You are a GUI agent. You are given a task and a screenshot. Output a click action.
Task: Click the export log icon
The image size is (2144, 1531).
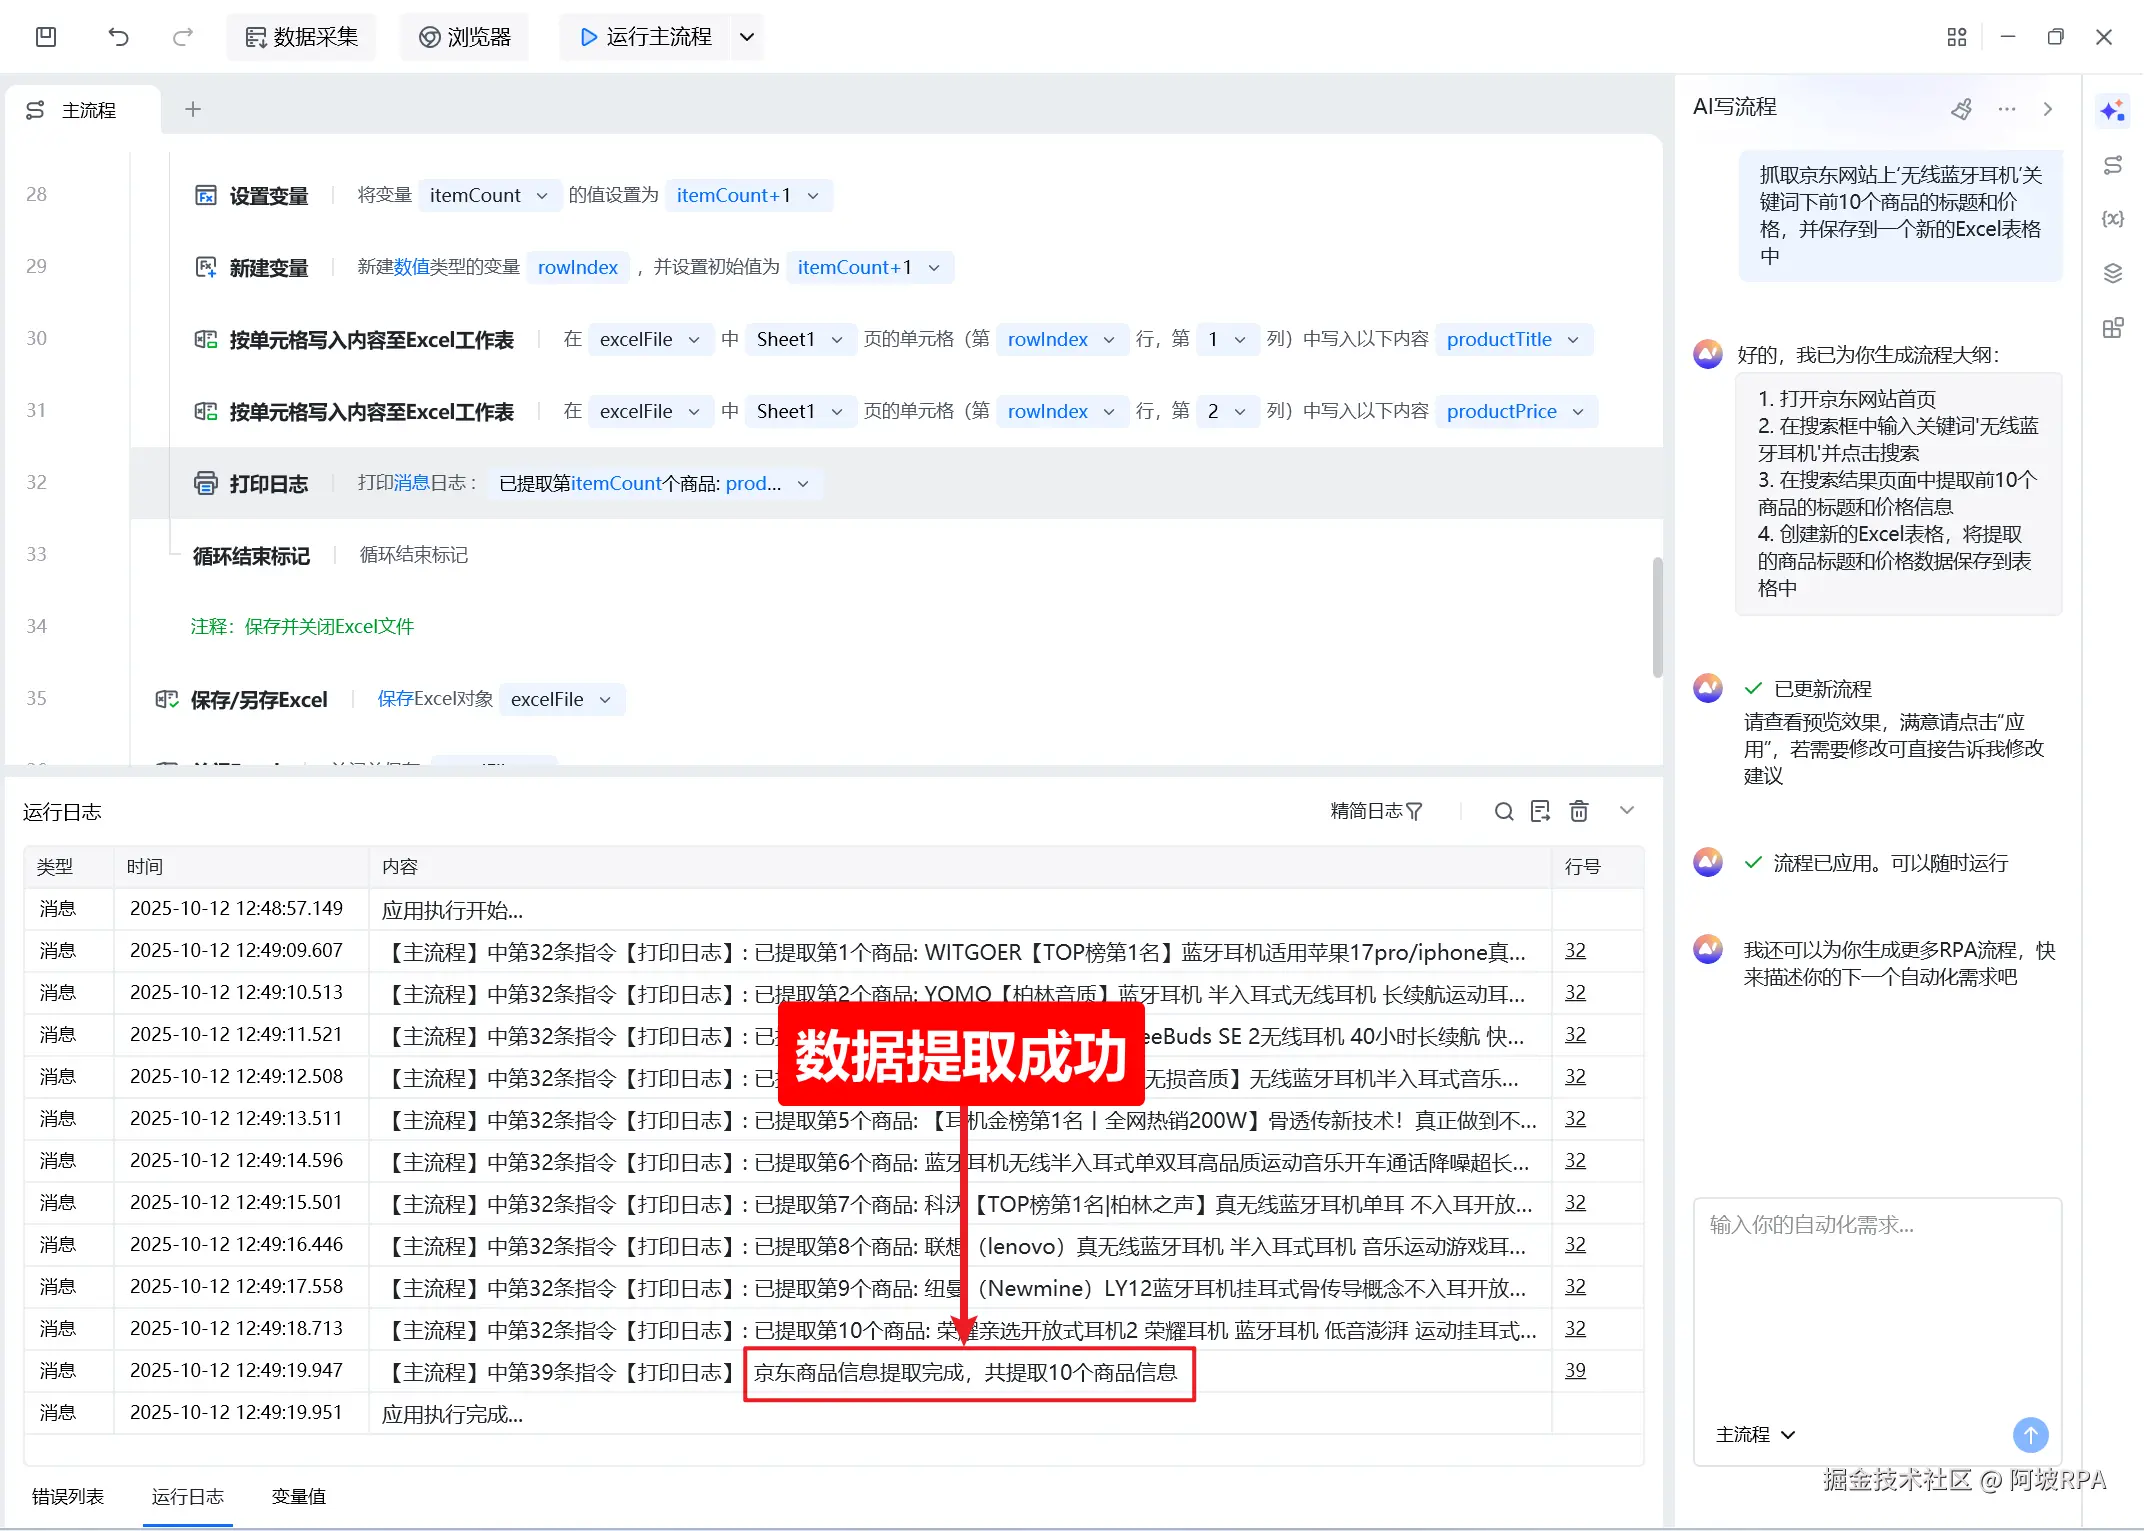pos(1540,811)
